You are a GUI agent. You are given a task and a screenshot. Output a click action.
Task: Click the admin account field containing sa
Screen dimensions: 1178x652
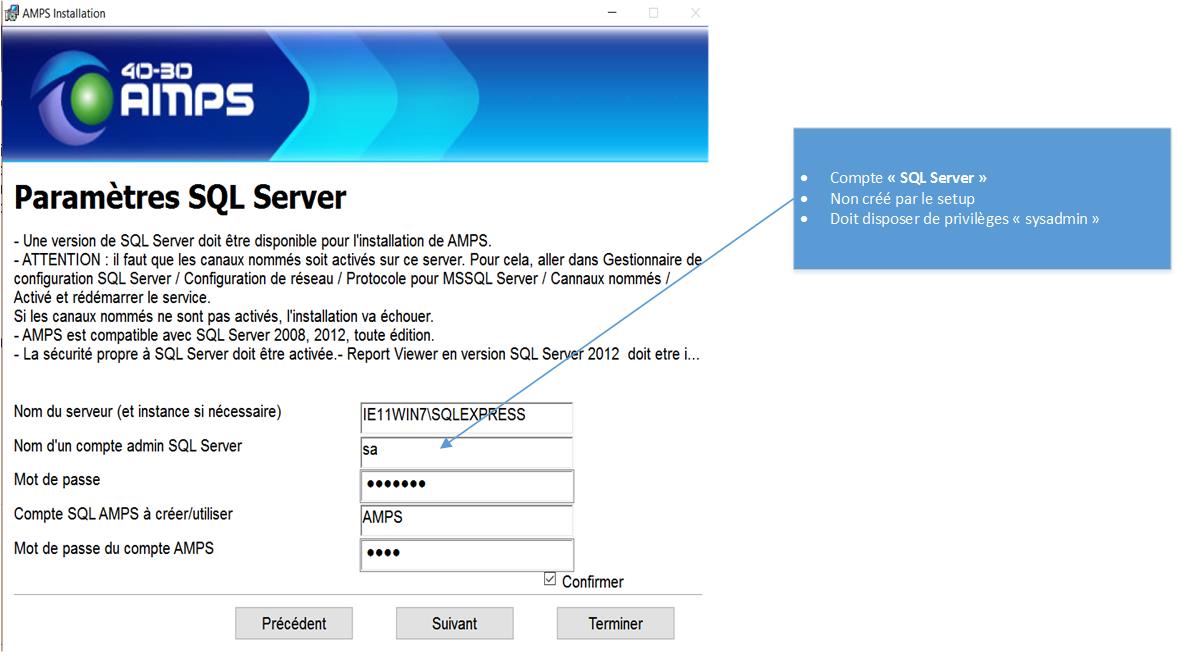[466, 451]
